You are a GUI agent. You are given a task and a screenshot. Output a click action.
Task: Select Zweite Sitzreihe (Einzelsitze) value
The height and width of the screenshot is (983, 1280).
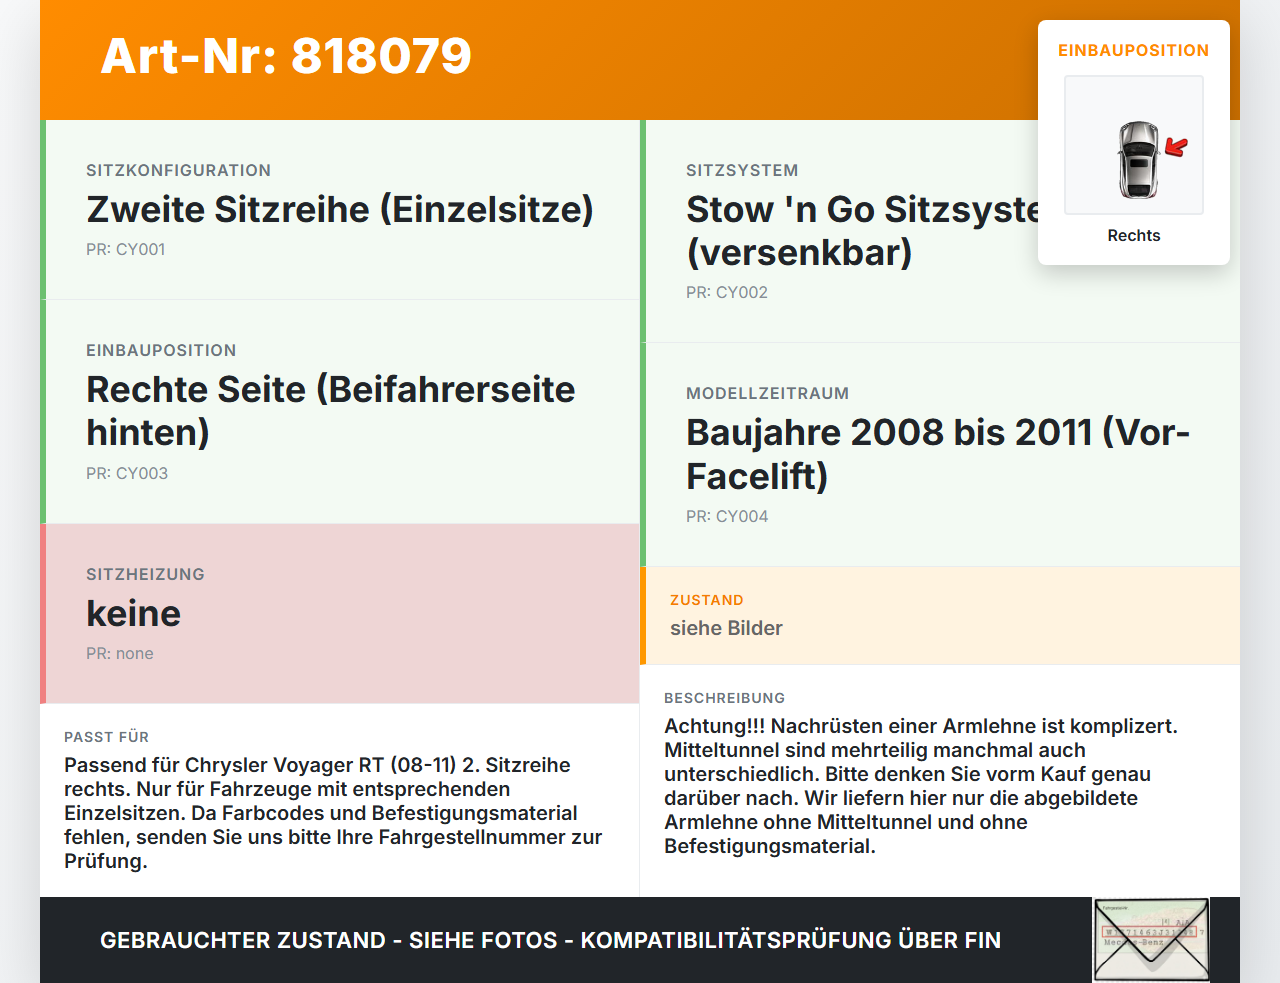340,210
